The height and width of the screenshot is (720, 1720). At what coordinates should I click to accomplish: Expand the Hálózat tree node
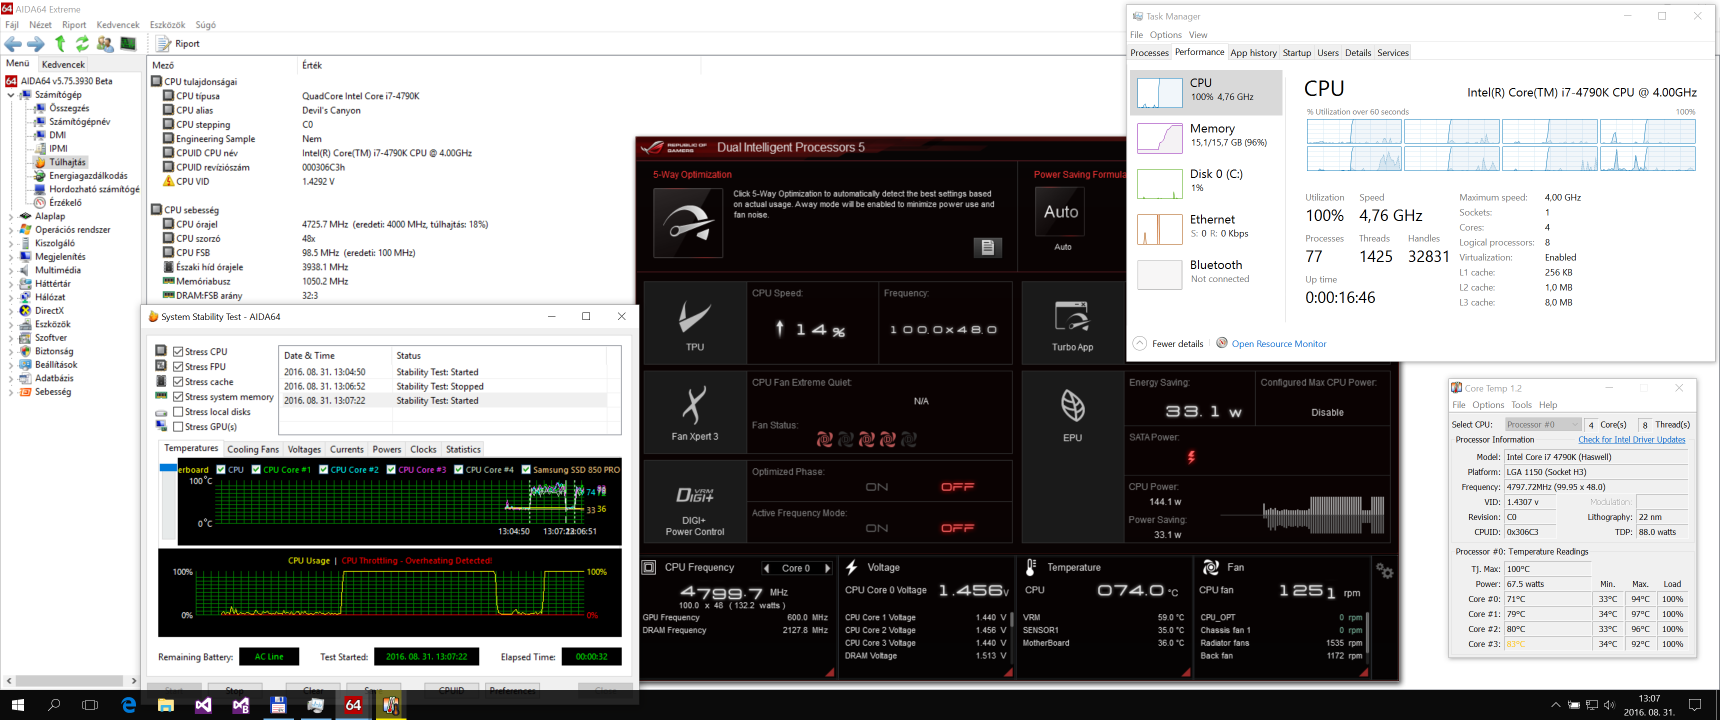(11, 297)
